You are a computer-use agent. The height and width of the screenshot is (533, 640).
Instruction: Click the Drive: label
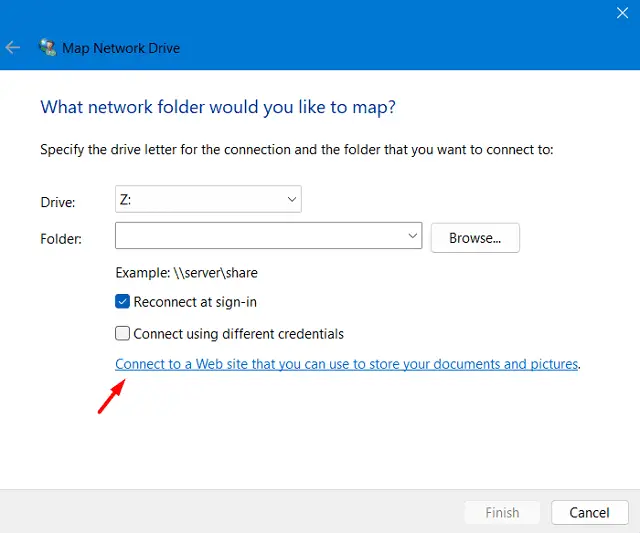(58, 202)
